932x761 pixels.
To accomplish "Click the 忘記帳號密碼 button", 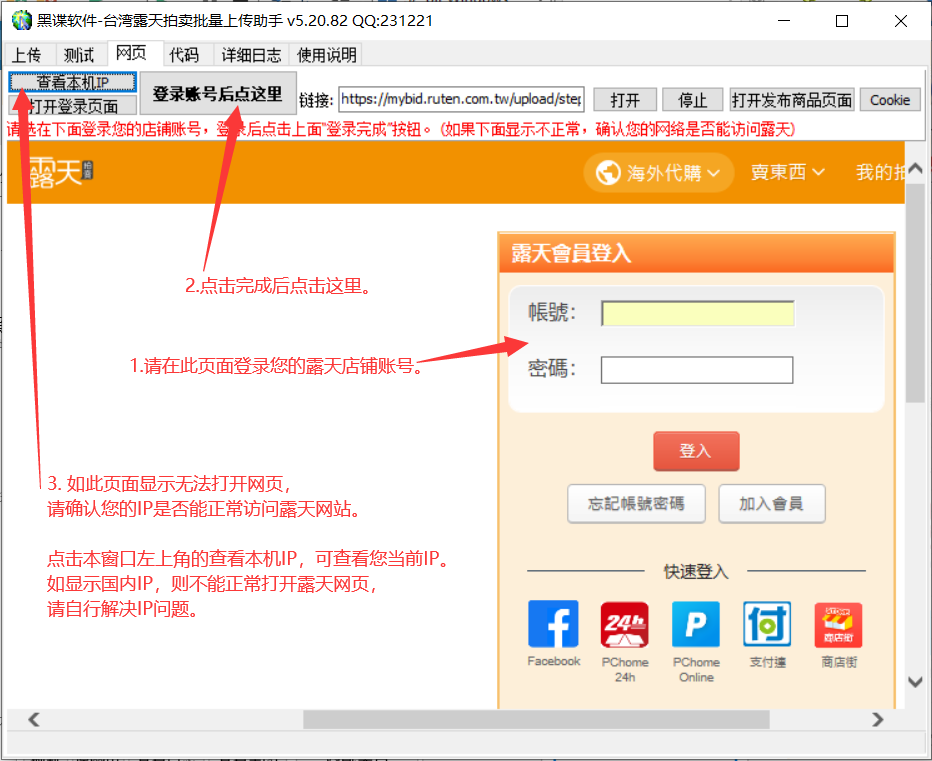I will 636,504.
